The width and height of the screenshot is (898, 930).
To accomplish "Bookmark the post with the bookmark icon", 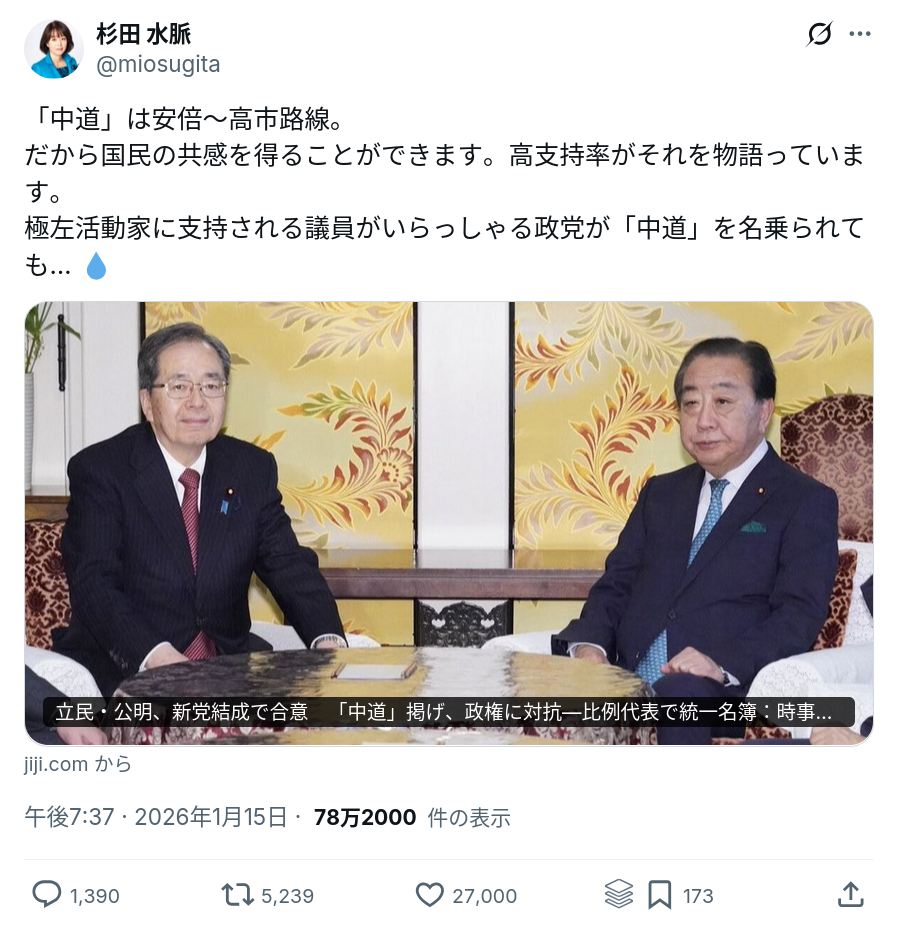I will [x=659, y=894].
